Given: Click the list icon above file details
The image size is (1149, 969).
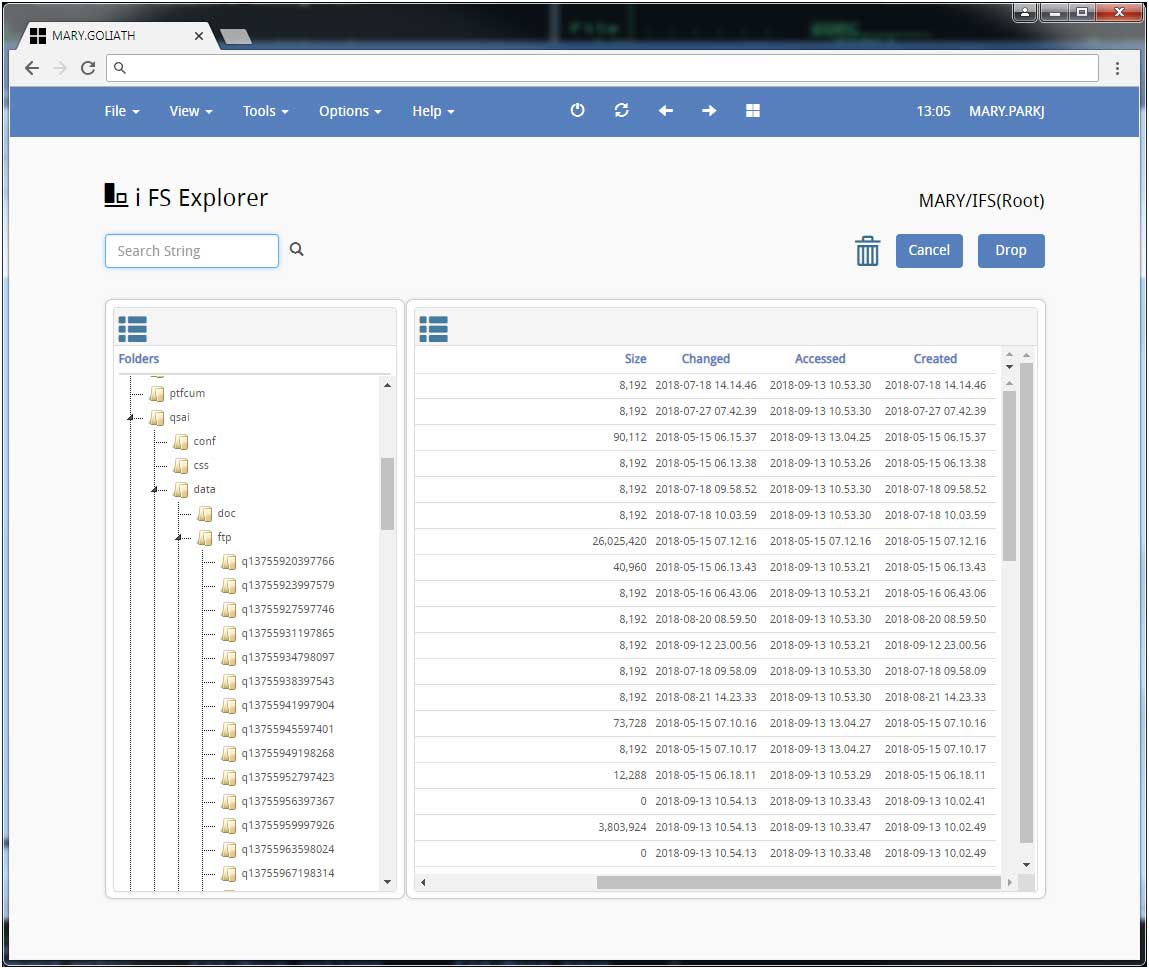Looking at the screenshot, I should point(434,328).
